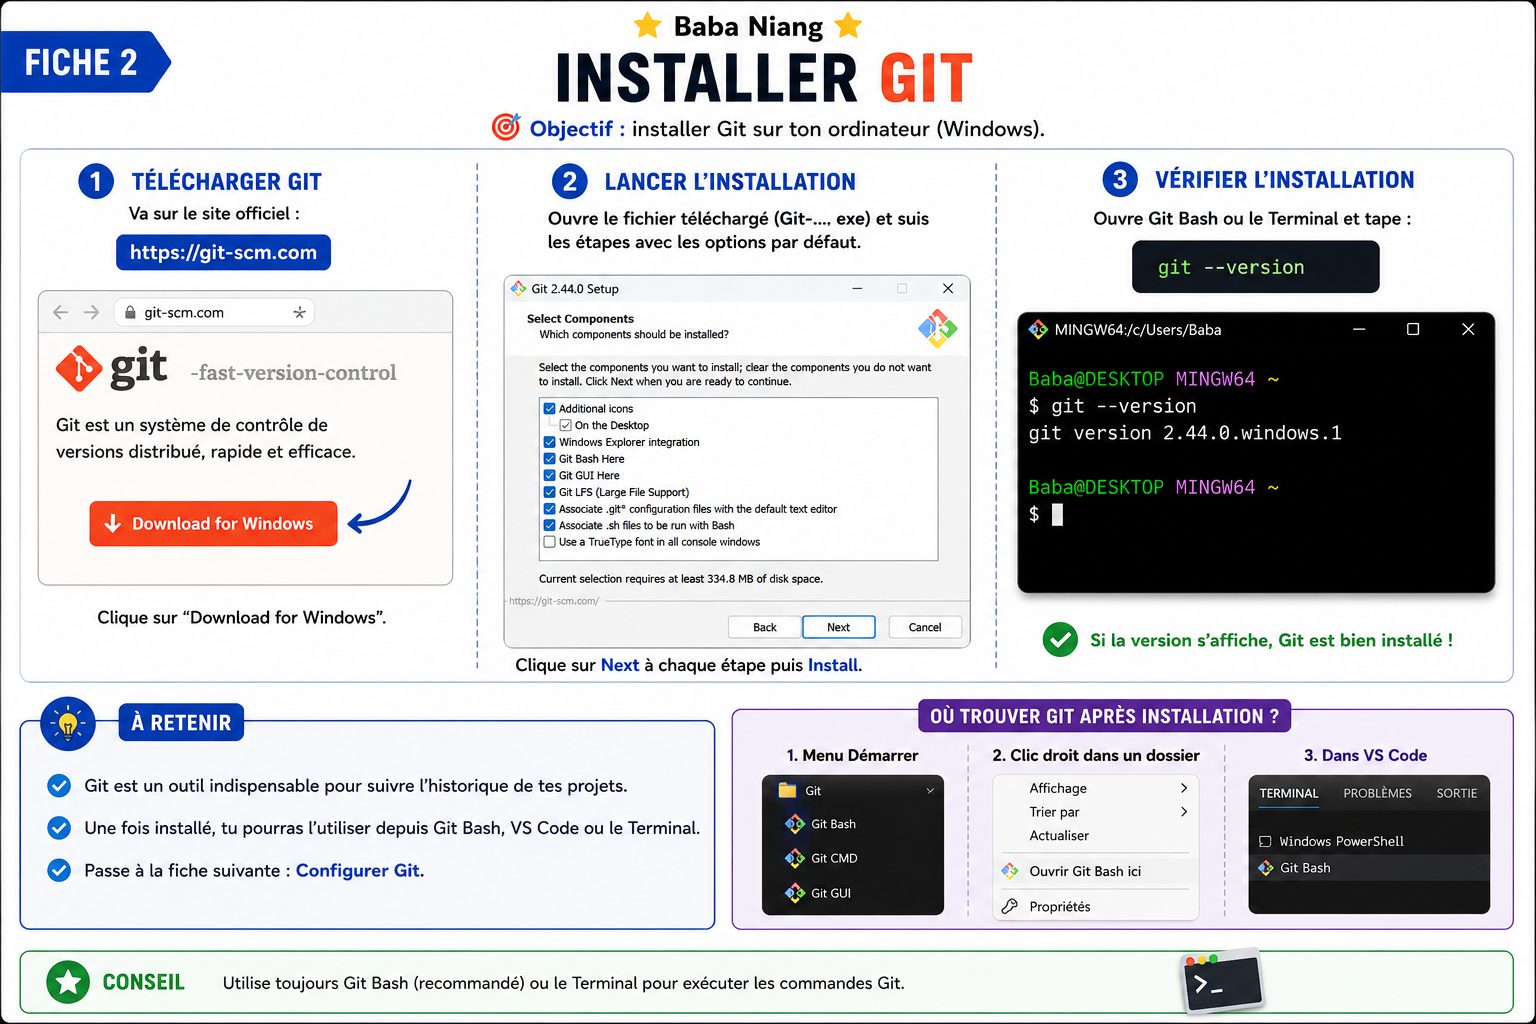1536x1024 pixels.
Task: Enable Use a TrueType font checkbox
Action: [549, 542]
